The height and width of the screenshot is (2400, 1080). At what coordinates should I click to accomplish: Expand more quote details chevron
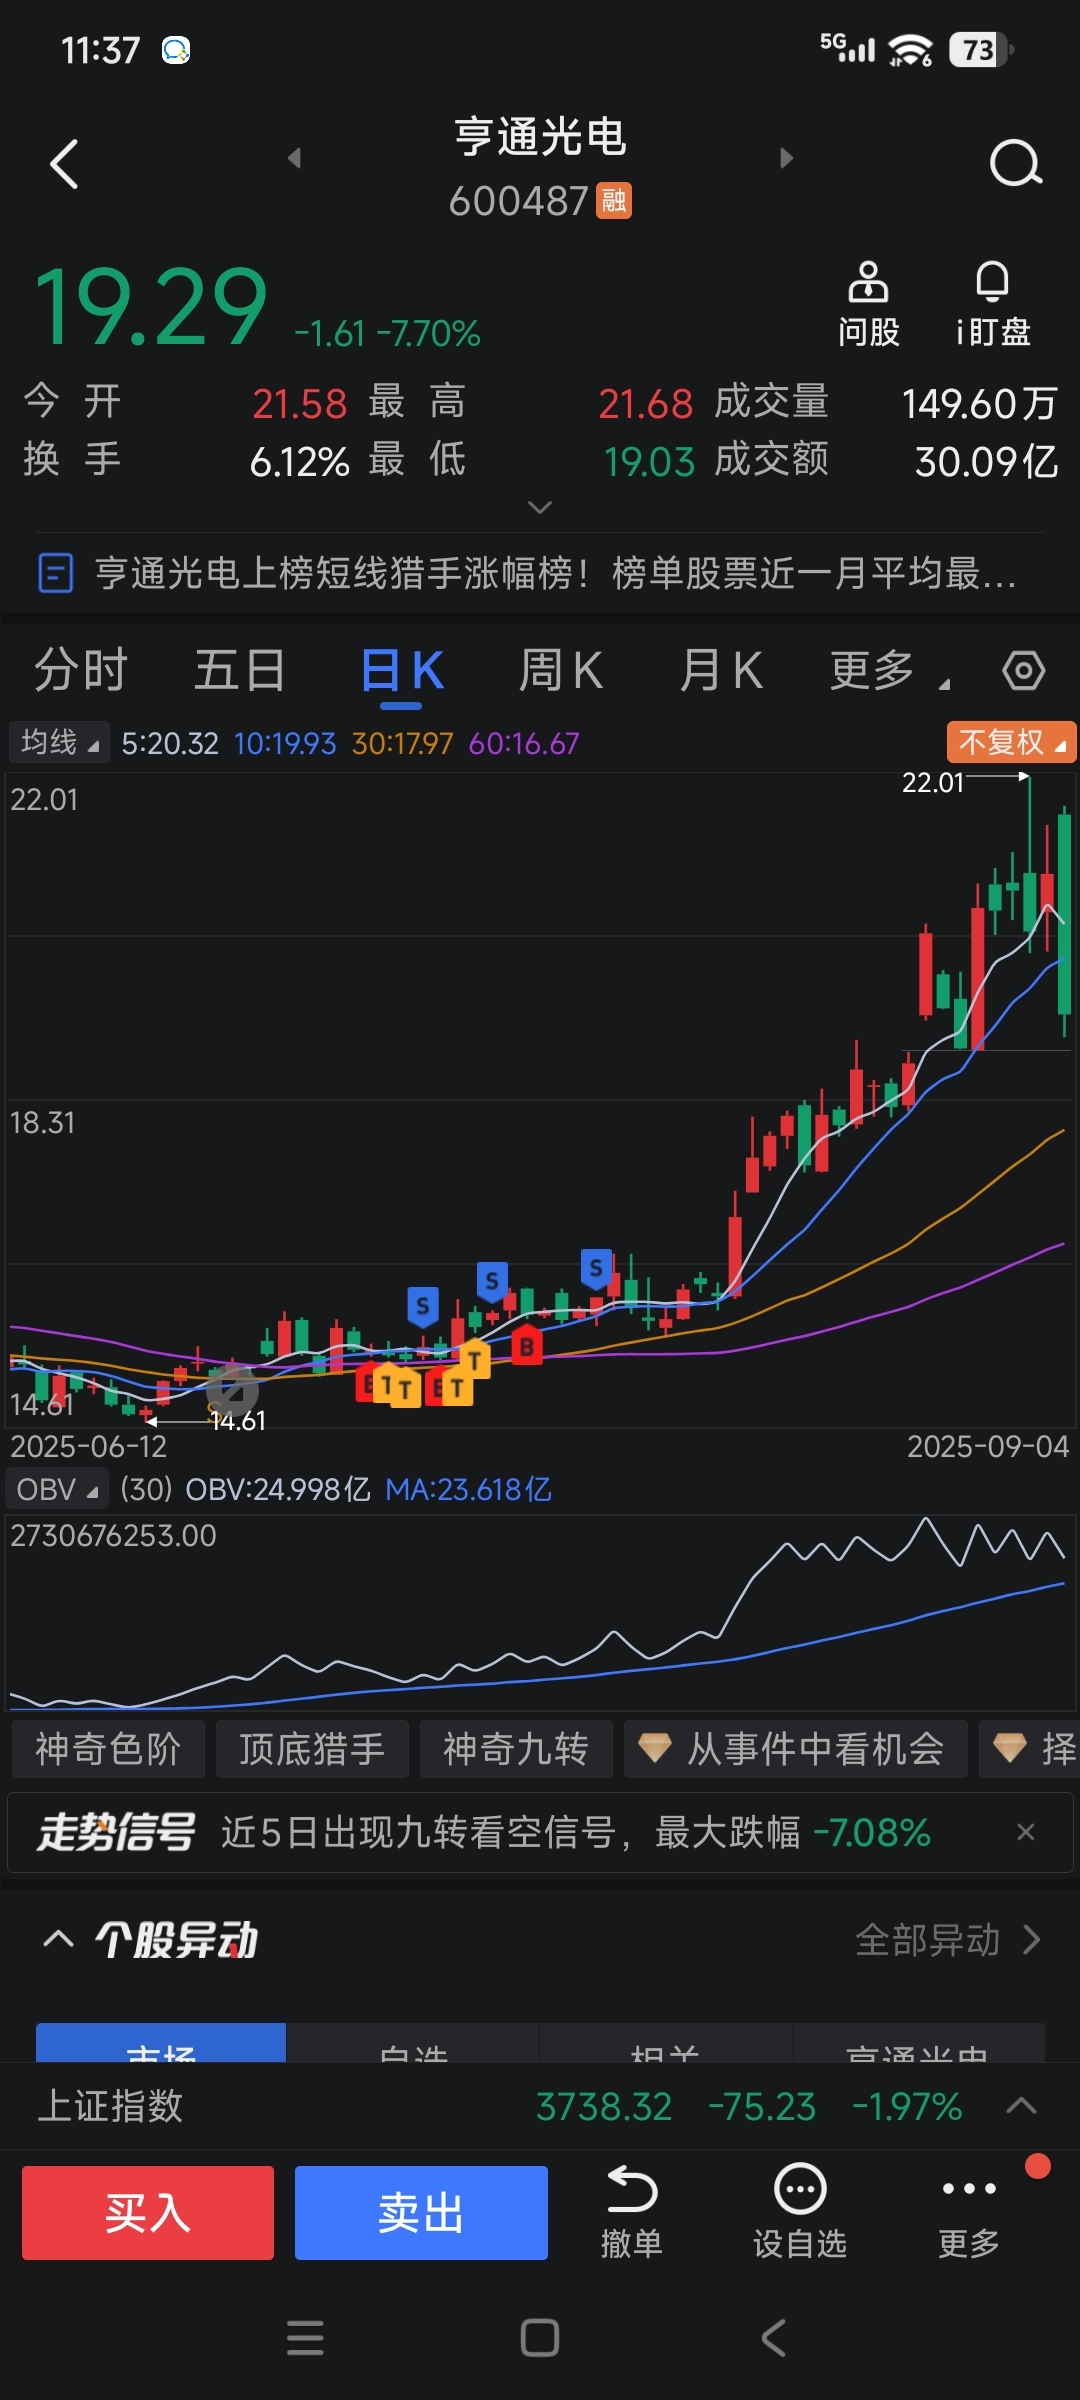tap(540, 507)
